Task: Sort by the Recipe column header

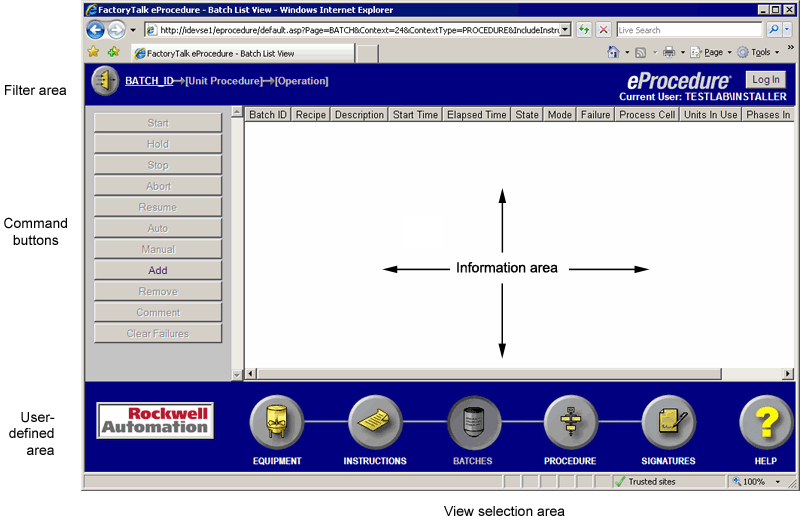Action: tap(311, 115)
